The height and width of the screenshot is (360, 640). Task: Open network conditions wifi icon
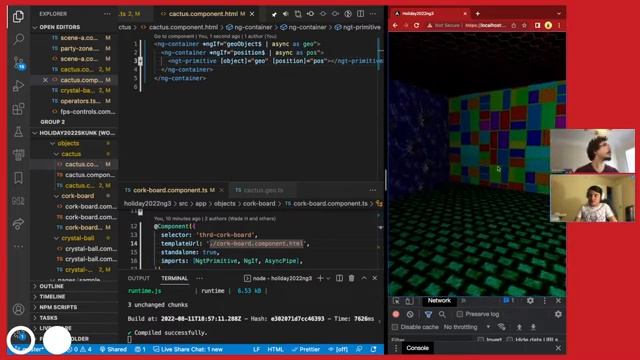502,327
